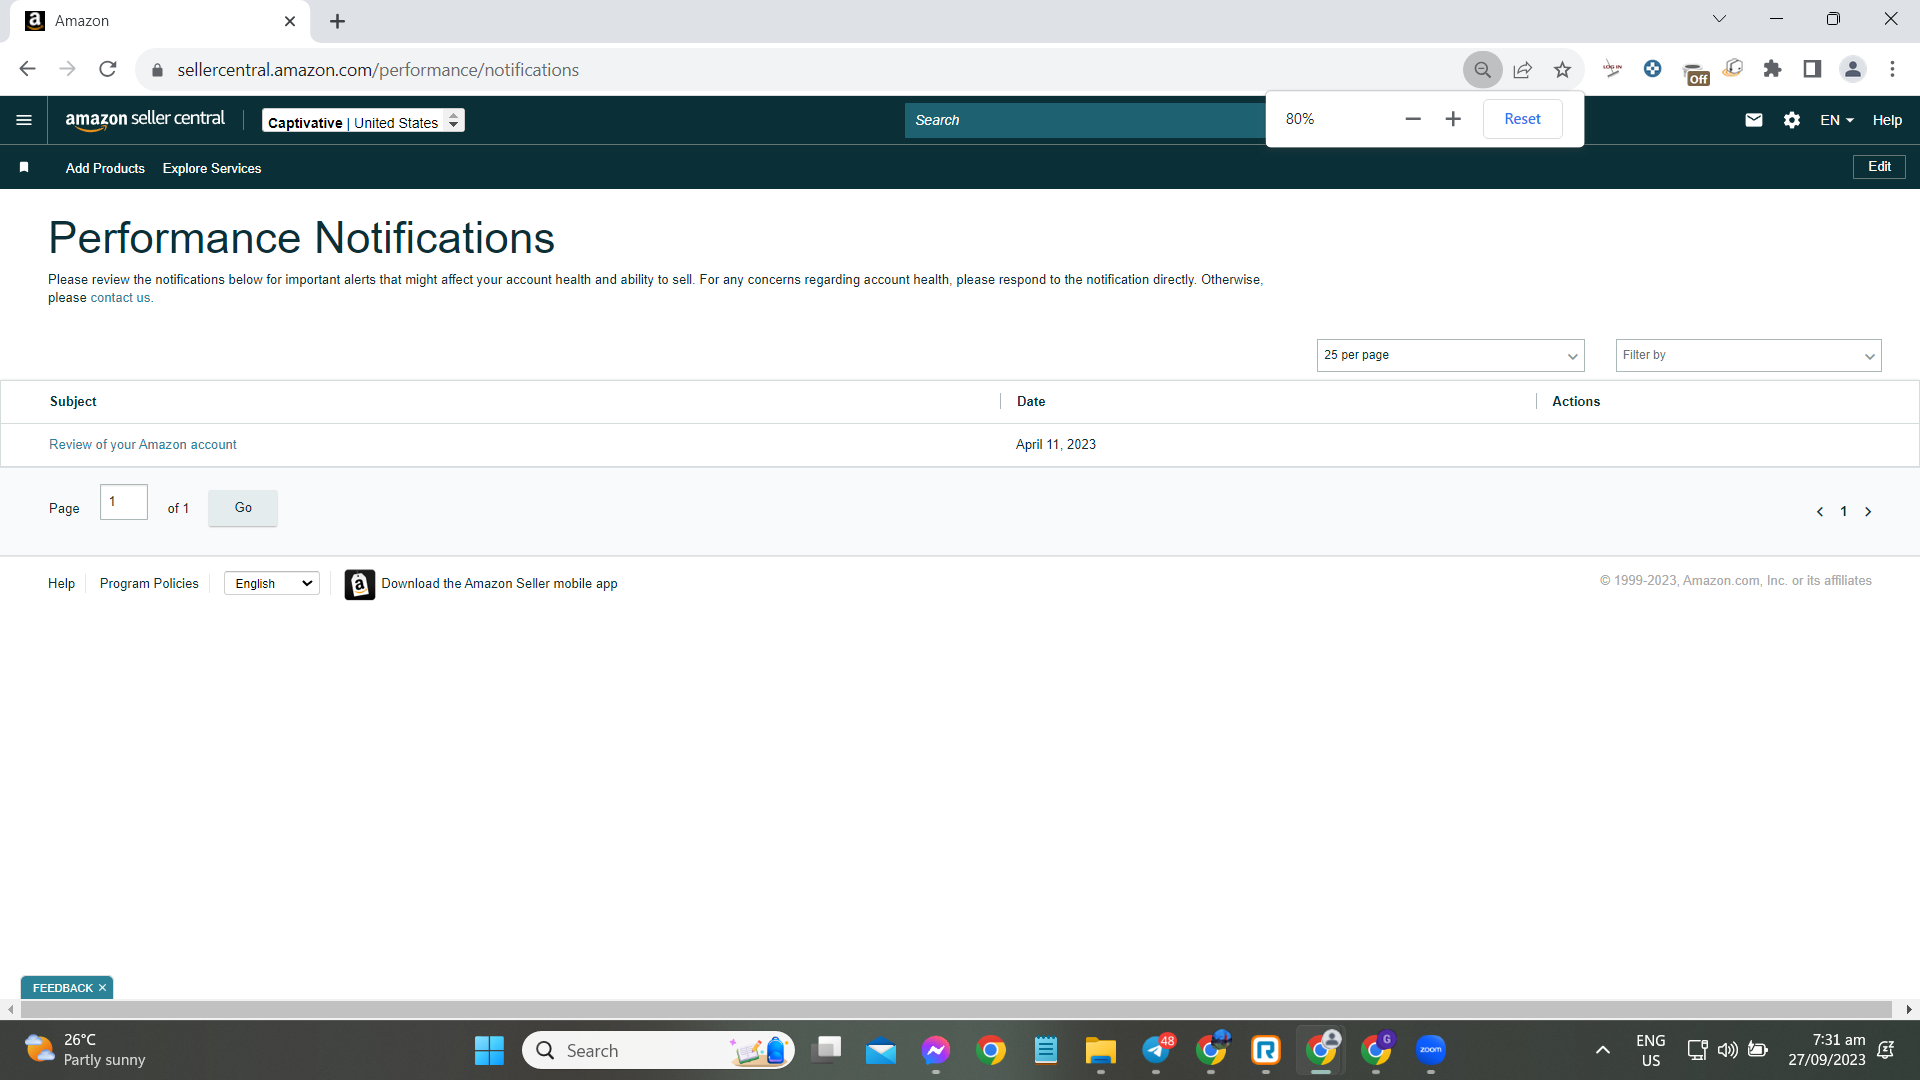Toggle the browser side panel icon
This screenshot has width=1920, height=1080.
point(1812,69)
